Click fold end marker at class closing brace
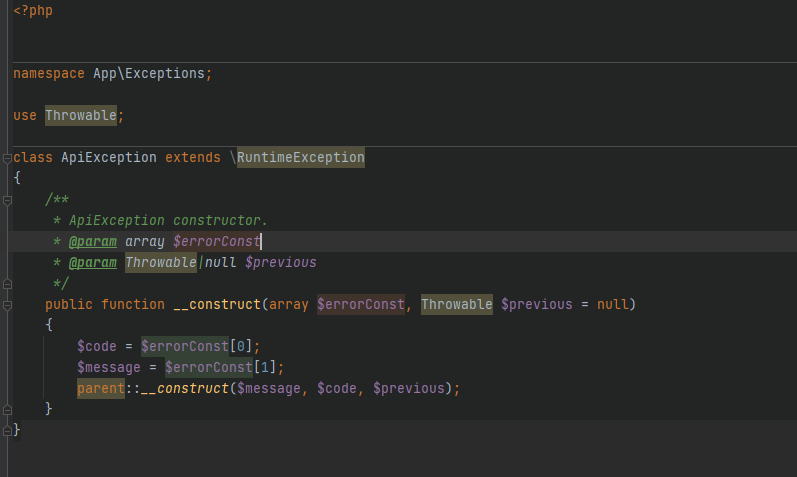 pyautogui.click(x=7, y=431)
